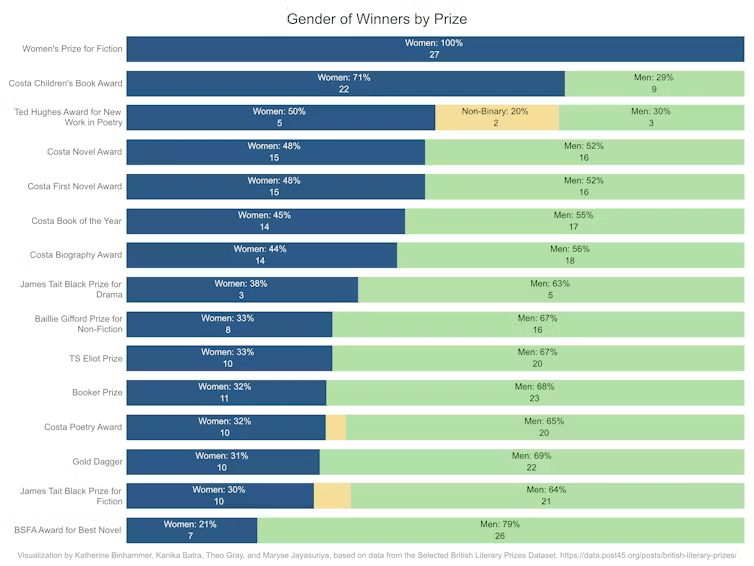Select Men segment of Costa Book of the Year
This screenshot has height=566, width=754.
574,221
